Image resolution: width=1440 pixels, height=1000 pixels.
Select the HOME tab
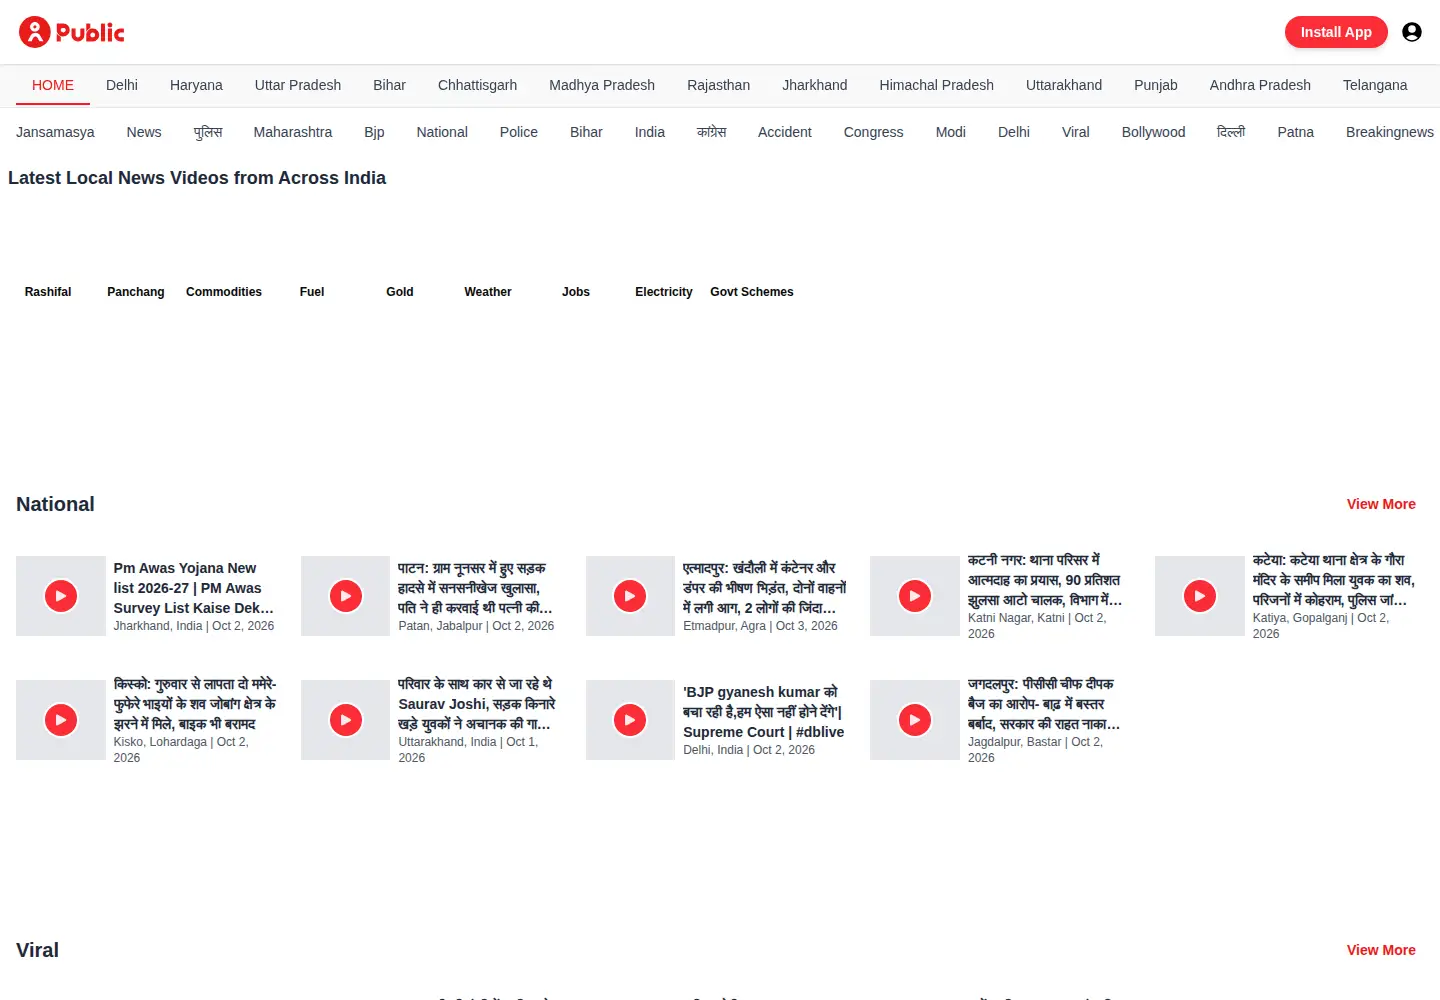53,85
